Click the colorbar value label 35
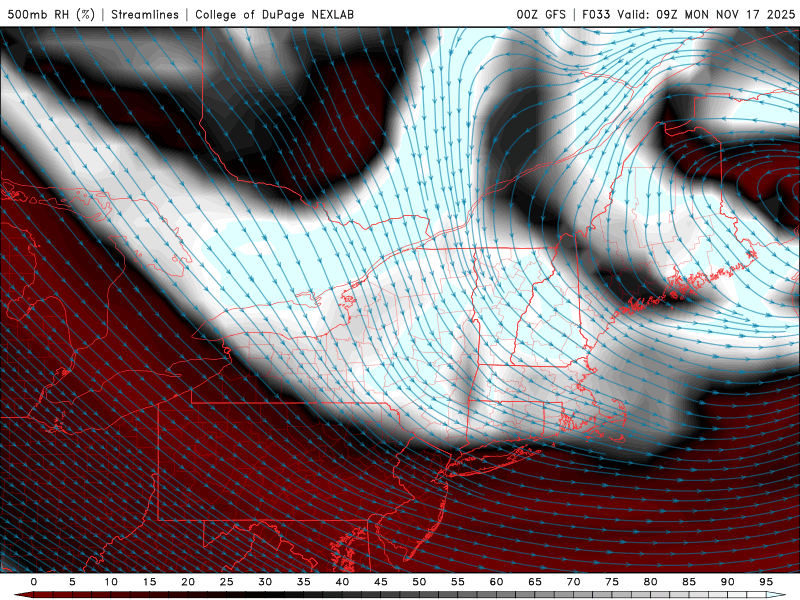The image size is (800, 600). coord(304,582)
